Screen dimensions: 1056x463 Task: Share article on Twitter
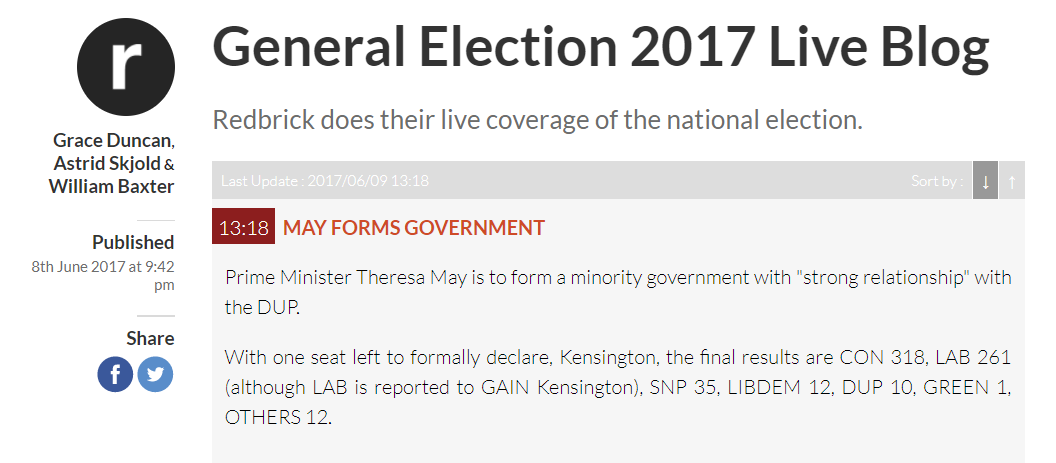(x=155, y=374)
